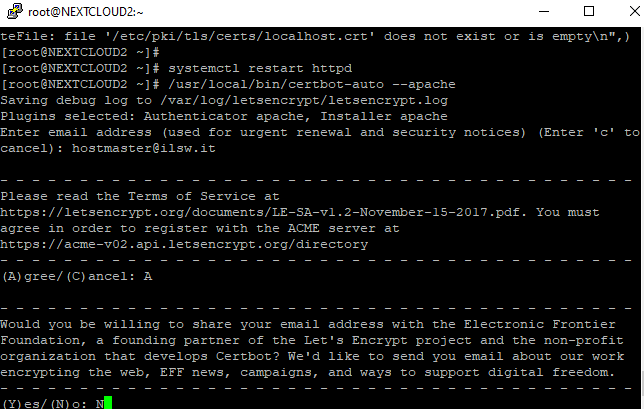Click the terminal's vertical scrollbar
The height and width of the screenshot is (409, 644).
[642, 218]
